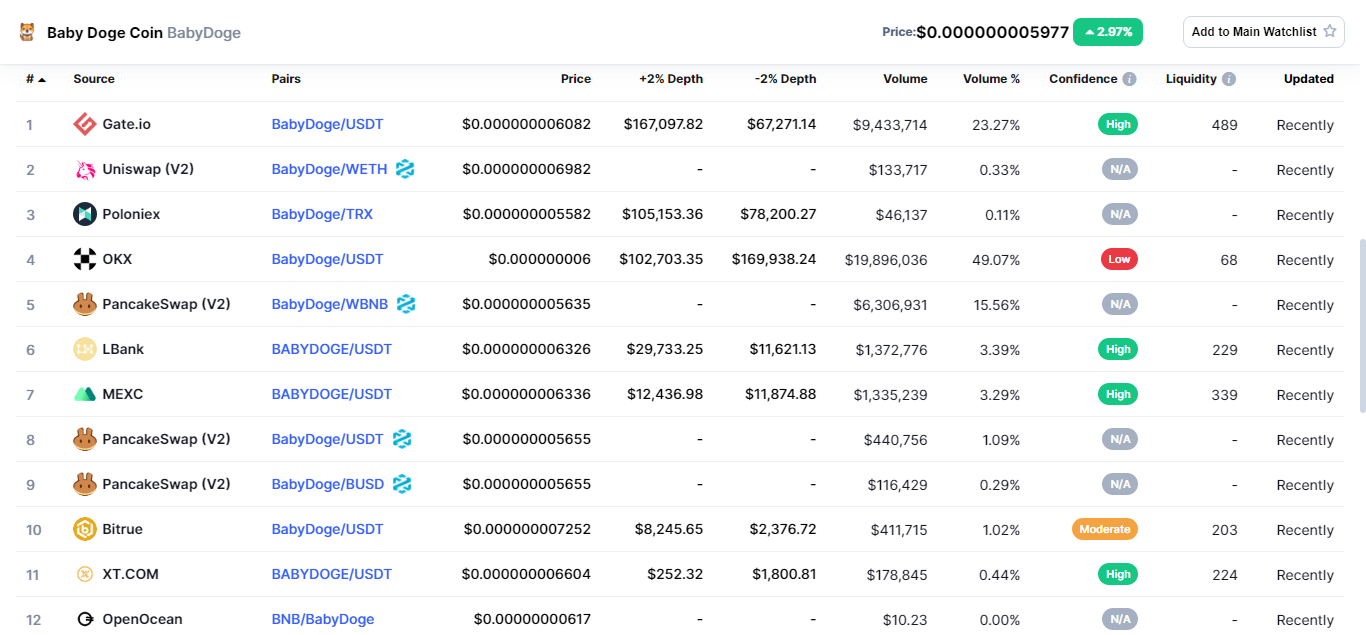
Task: Click the Moderate confidence badge for Bitrue
Action: [x=1105, y=529]
